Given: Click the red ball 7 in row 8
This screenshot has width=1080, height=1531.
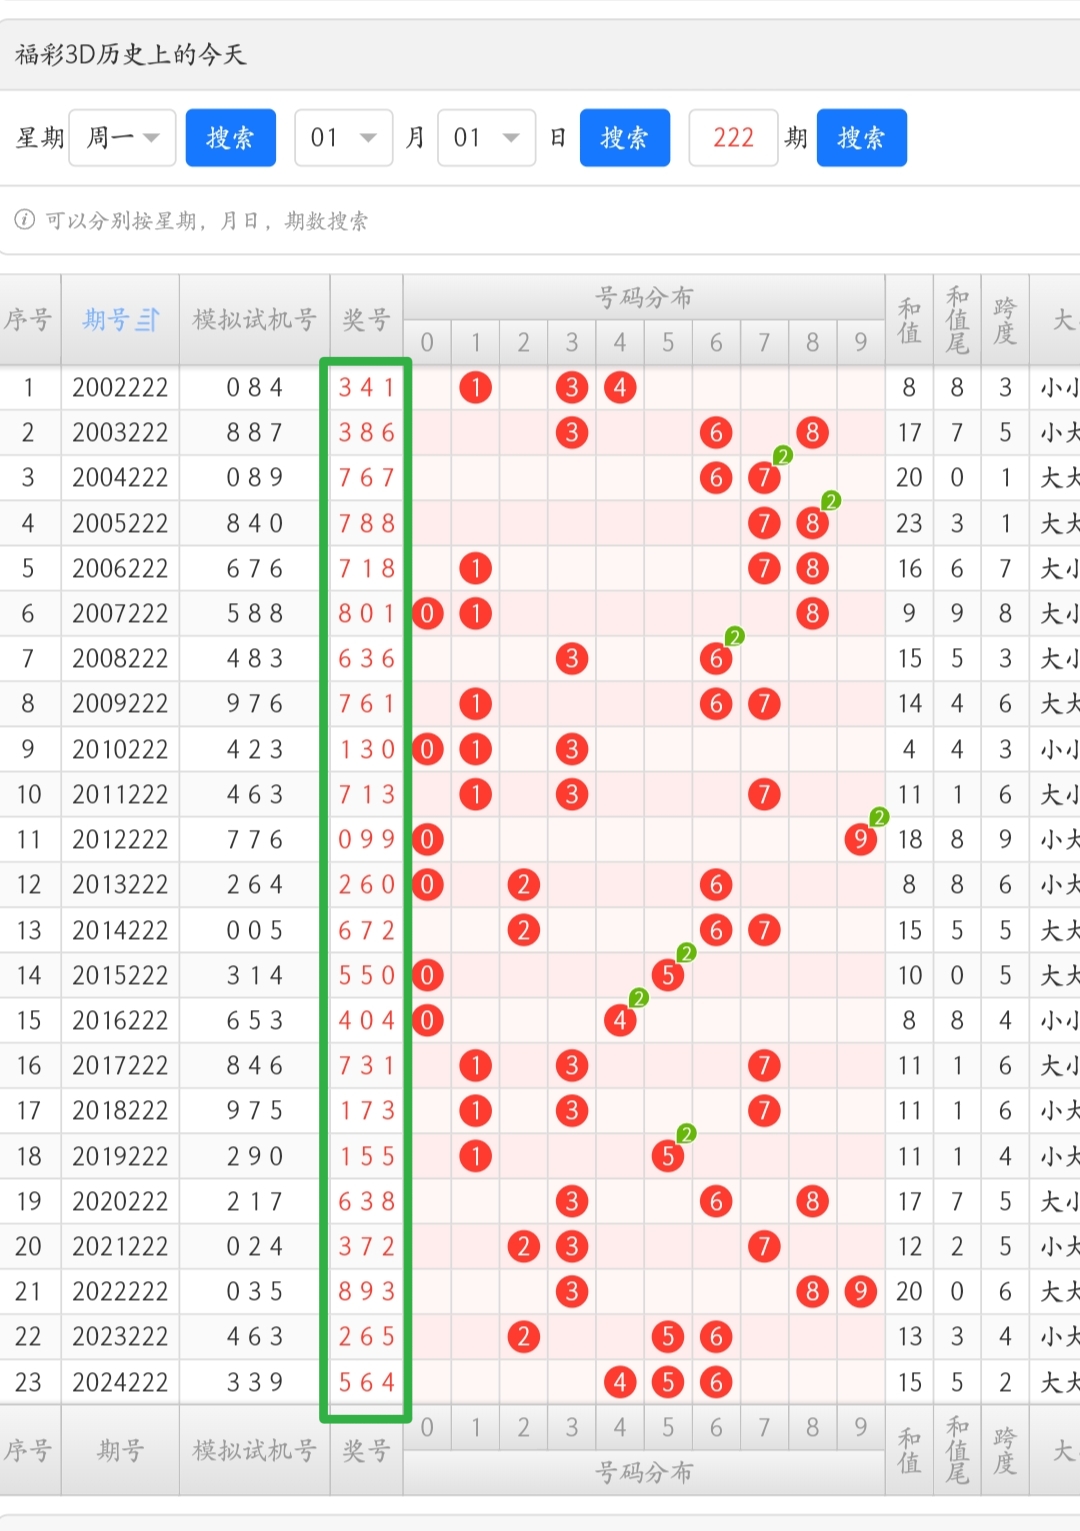Looking at the screenshot, I should (764, 704).
